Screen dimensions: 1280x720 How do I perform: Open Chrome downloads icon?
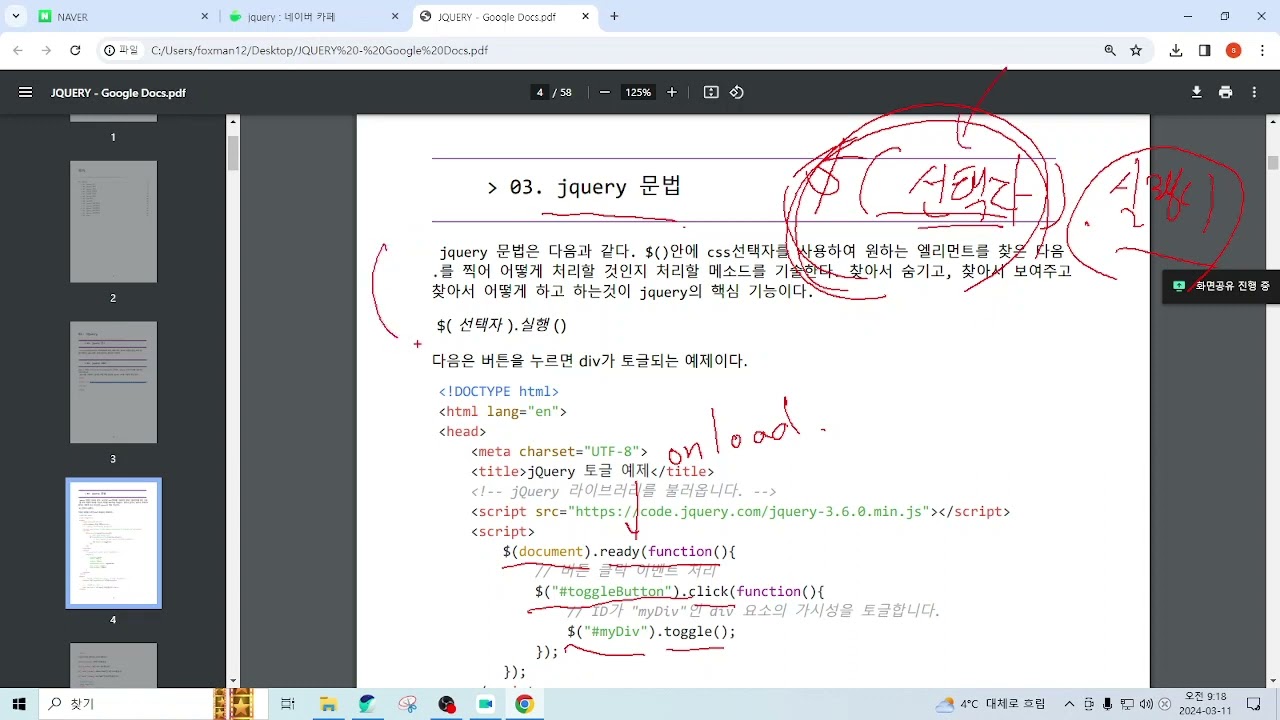click(x=1176, y=50)
